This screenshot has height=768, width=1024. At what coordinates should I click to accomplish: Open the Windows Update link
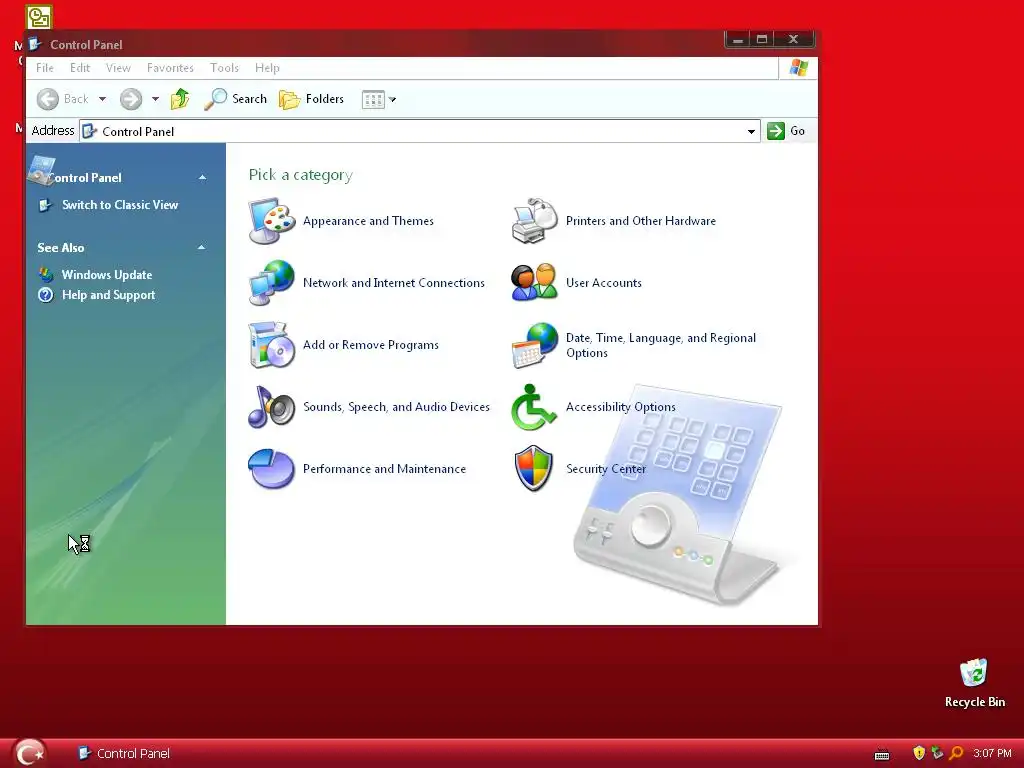[x=107, y=275]
